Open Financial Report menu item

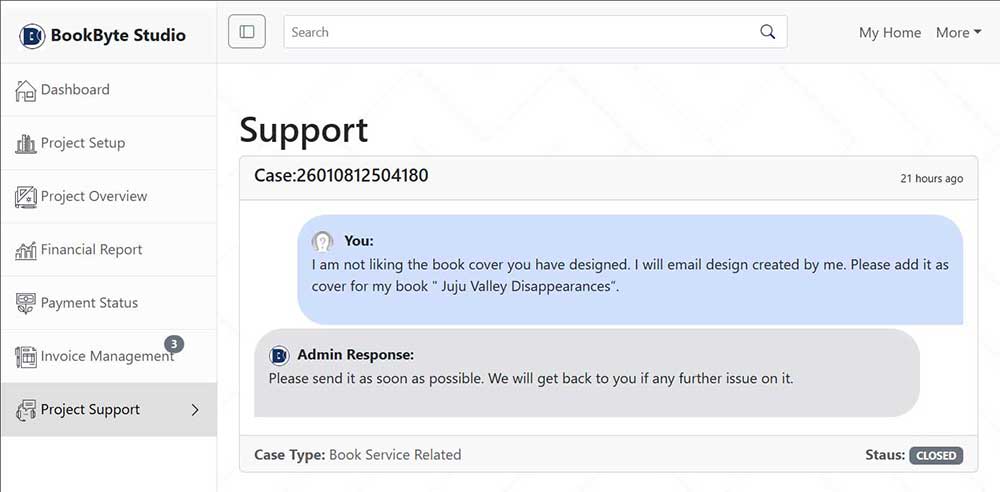[91, 250]
